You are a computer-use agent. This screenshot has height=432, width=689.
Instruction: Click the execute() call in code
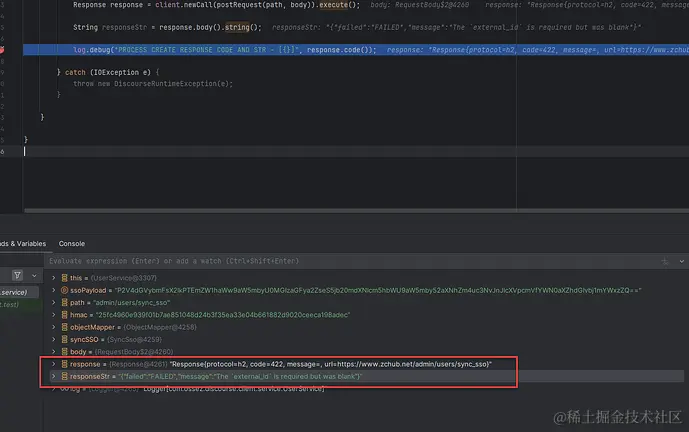click(339, 5)
